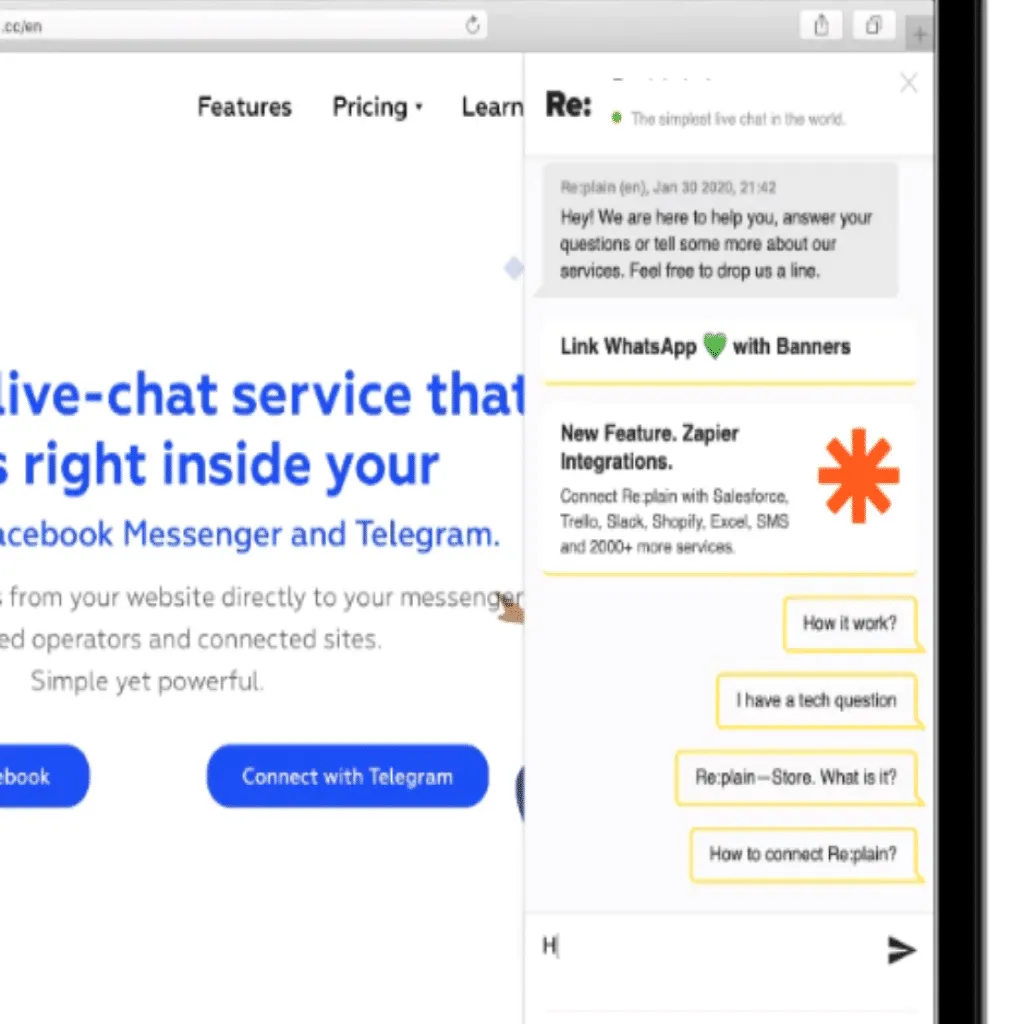Pick "Re:plain—Store. What is it?" reply

[796, 777]
